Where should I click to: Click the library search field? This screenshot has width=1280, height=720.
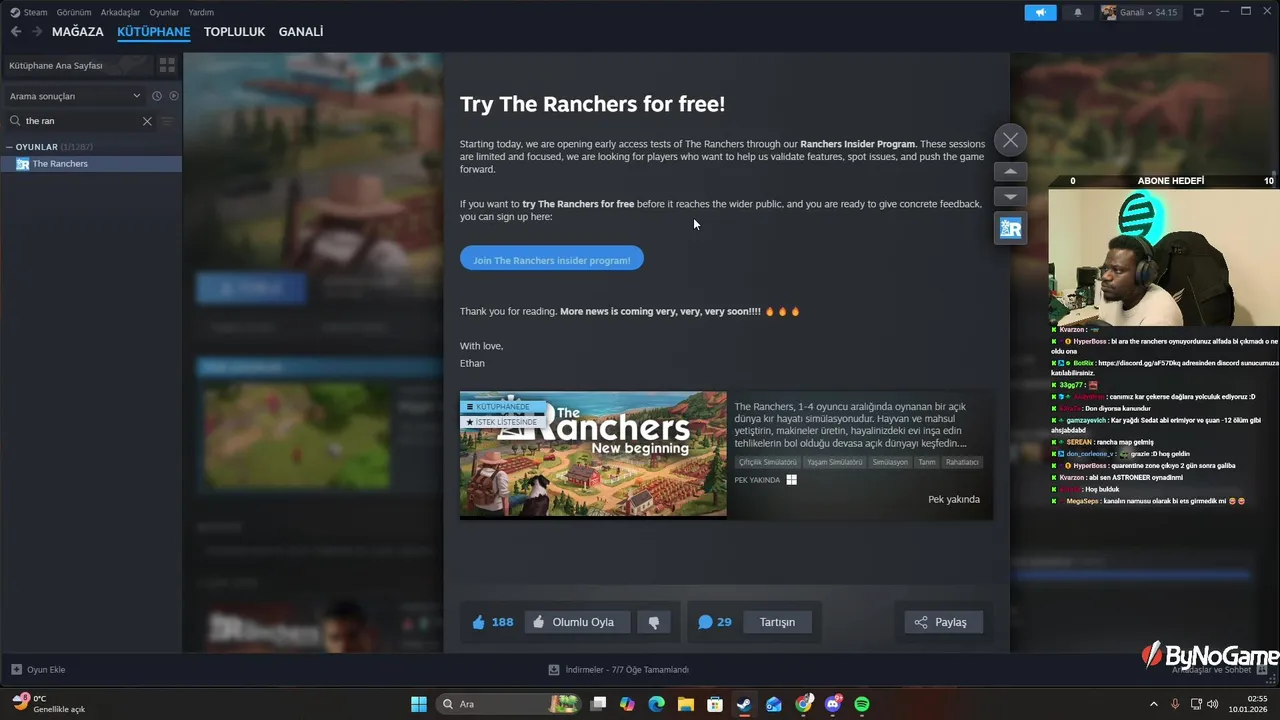coord(80,121)
